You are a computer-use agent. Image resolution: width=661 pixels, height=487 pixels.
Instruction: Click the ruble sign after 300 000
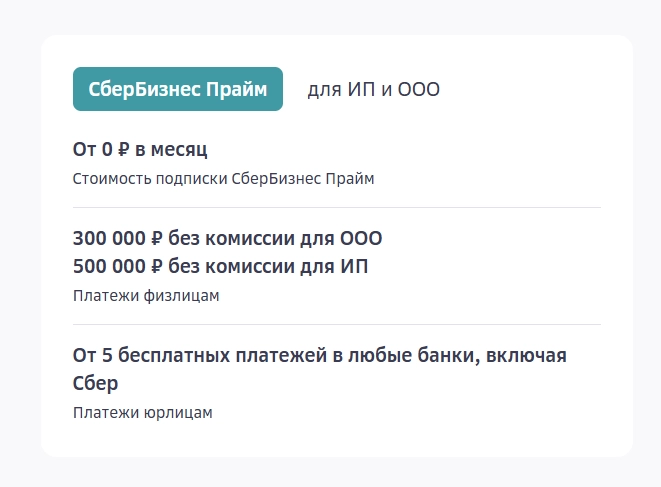pos(156,239)
